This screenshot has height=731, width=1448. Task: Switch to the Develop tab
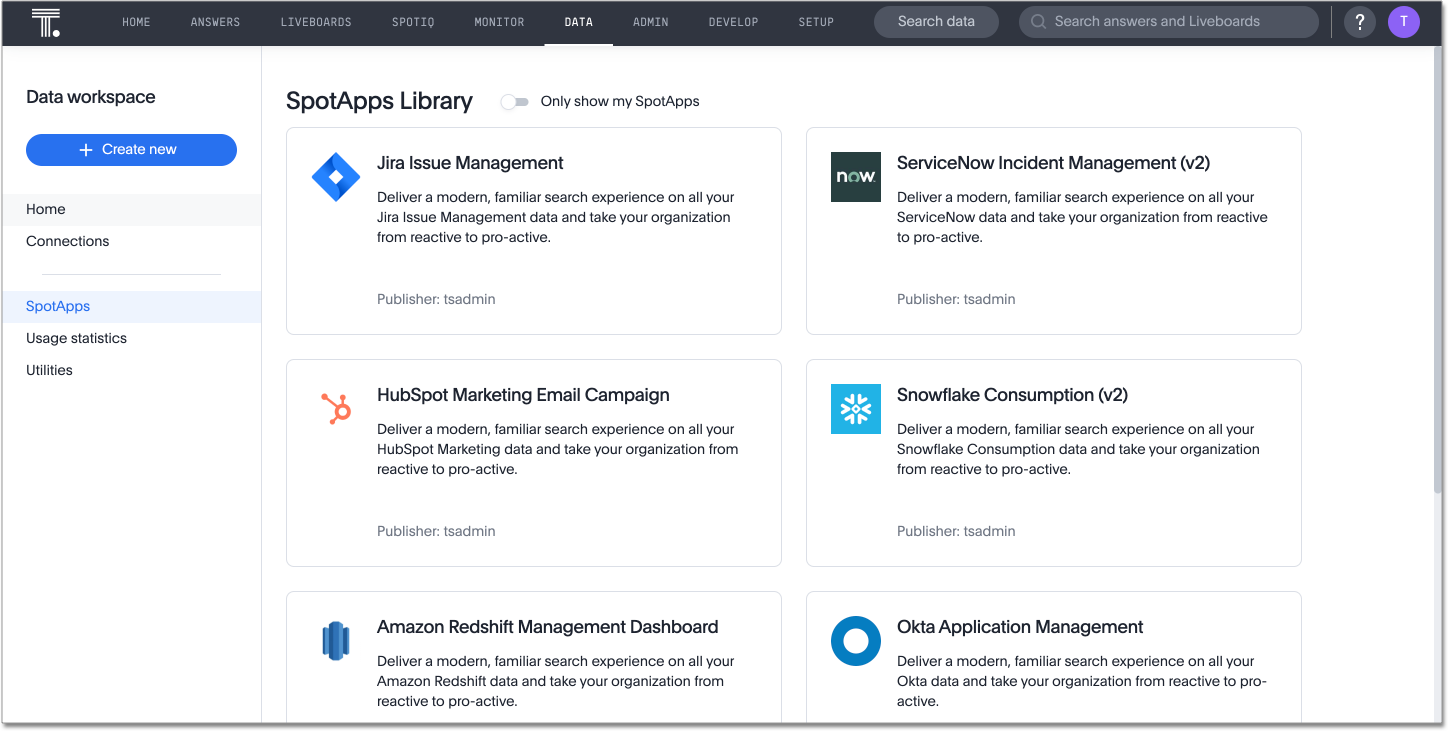point(733,22)
